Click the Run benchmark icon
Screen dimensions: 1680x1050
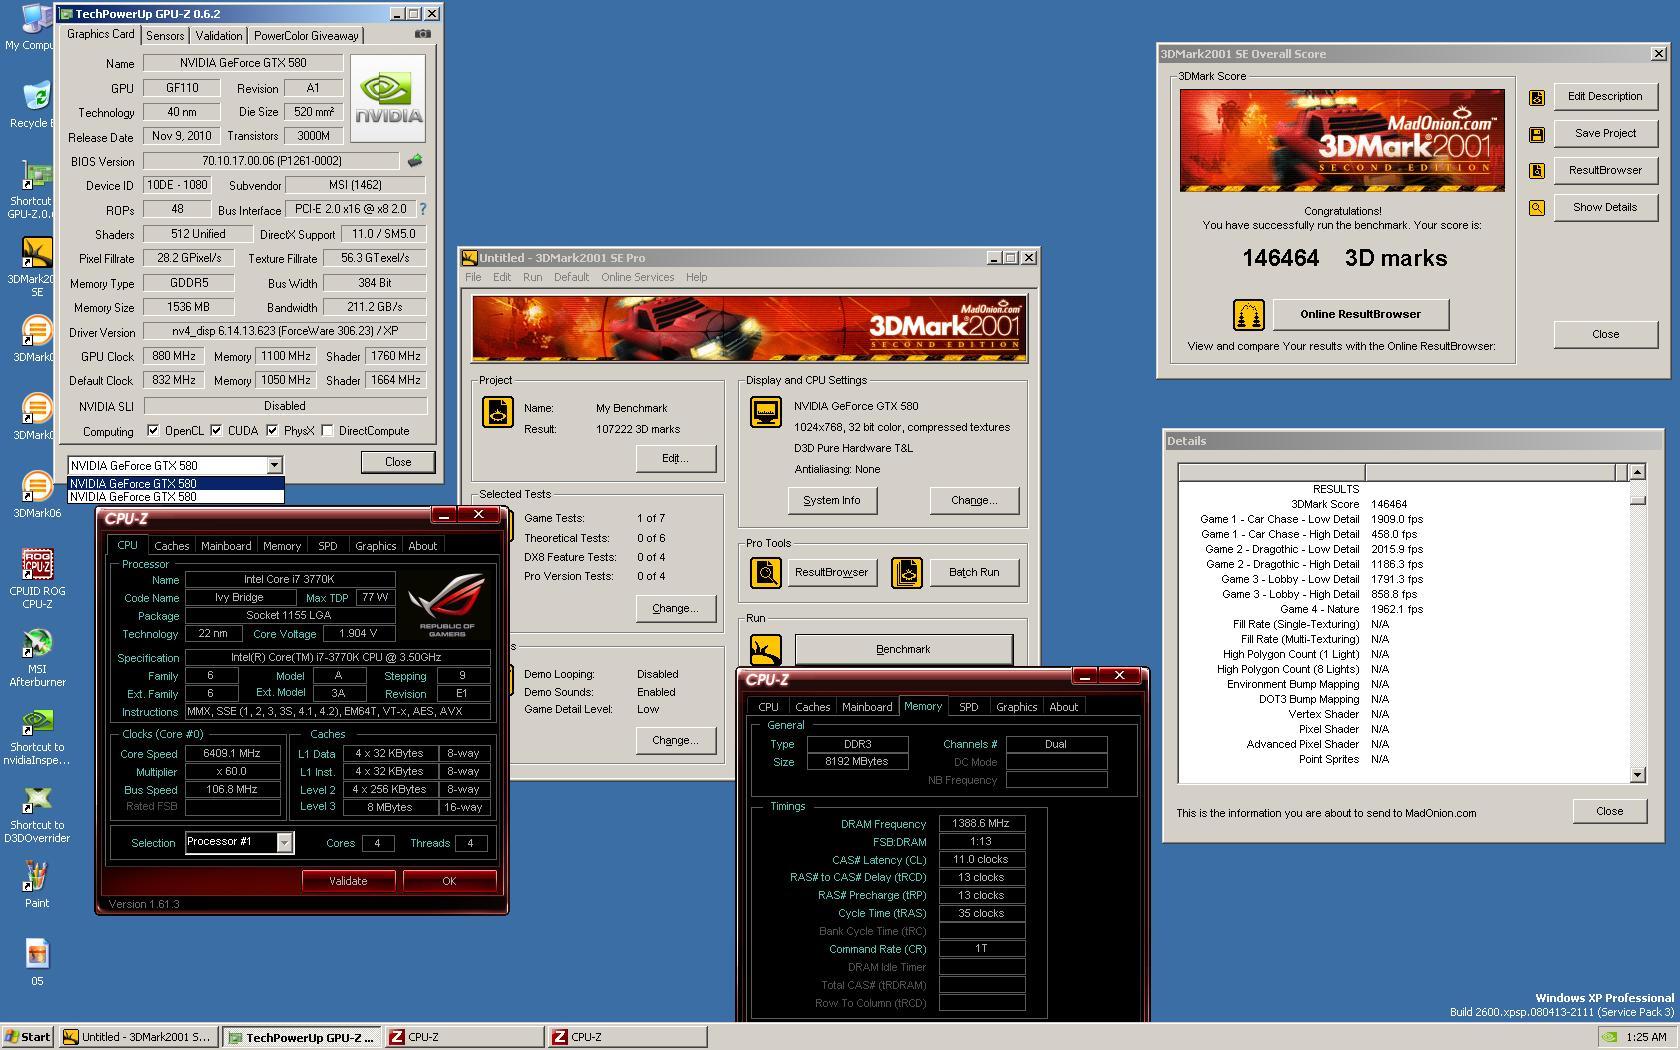click(x=766, y=650)
